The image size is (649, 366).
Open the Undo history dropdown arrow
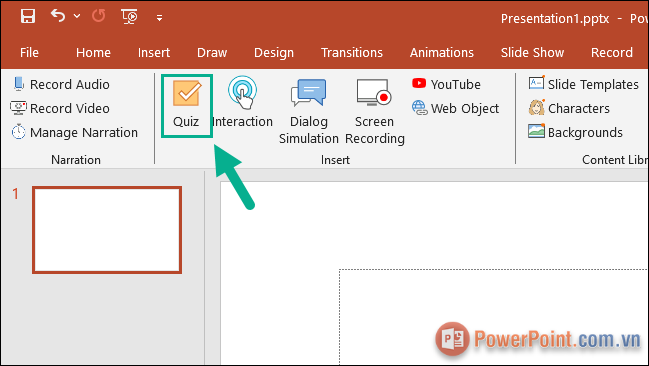click(x=77, y=16)
